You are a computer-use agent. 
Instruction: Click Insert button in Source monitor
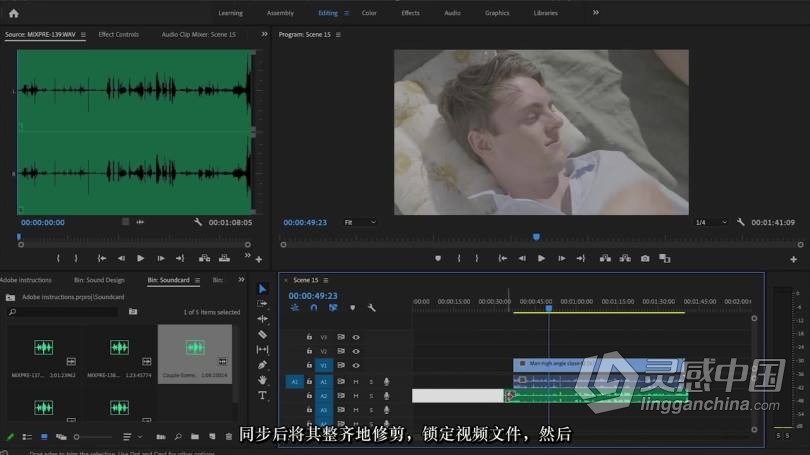pyautogui.click(x=205, y=258)
